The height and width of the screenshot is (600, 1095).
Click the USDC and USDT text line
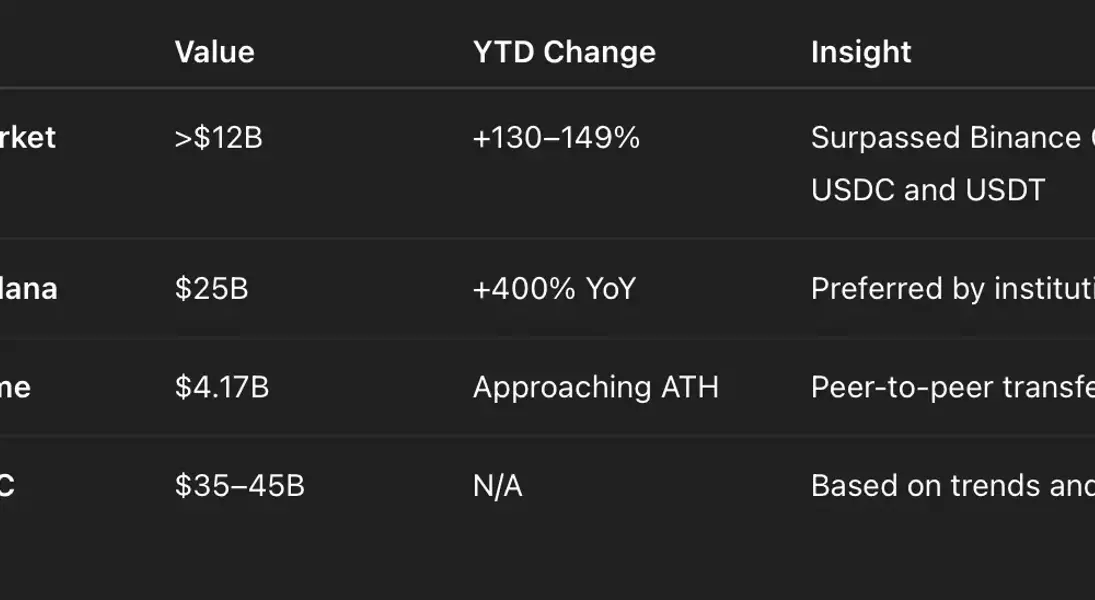(x=927, y=190)
